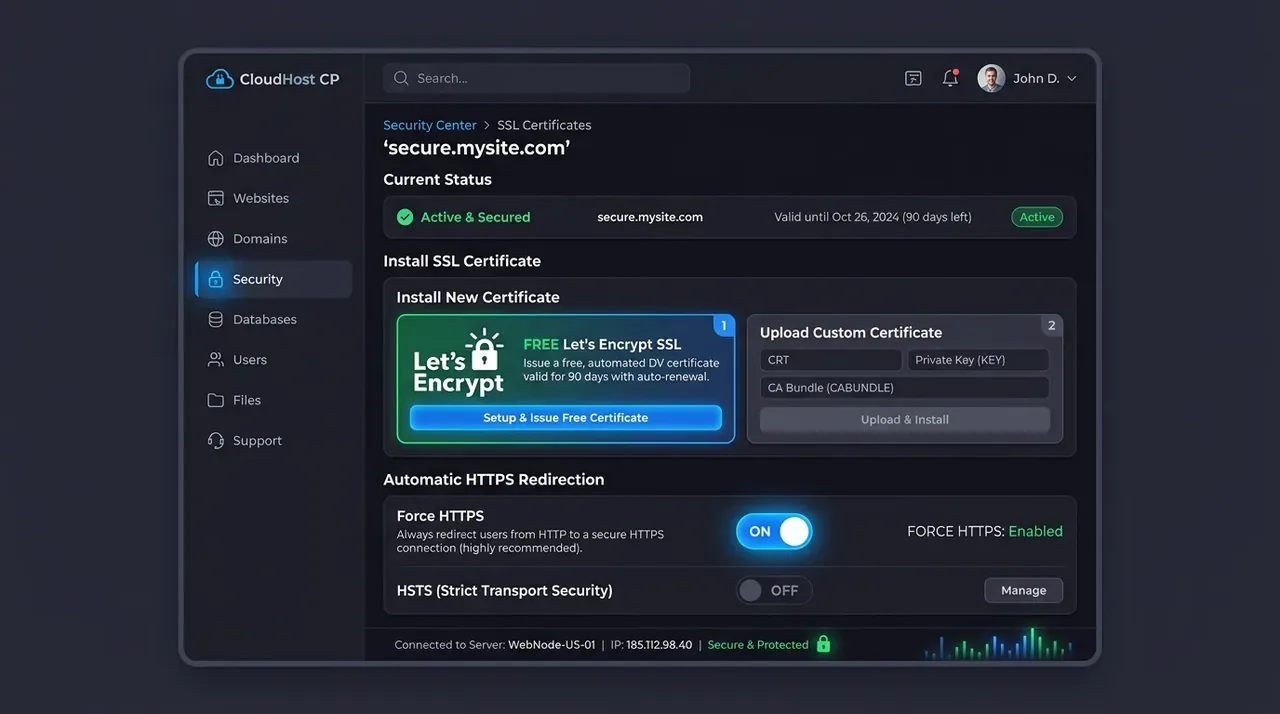Click 'Upload Custom Certificate' heading
Image resolution: width=1280 pixels, height=714 pixels.
pyautogui.click(x=851, y=333)
